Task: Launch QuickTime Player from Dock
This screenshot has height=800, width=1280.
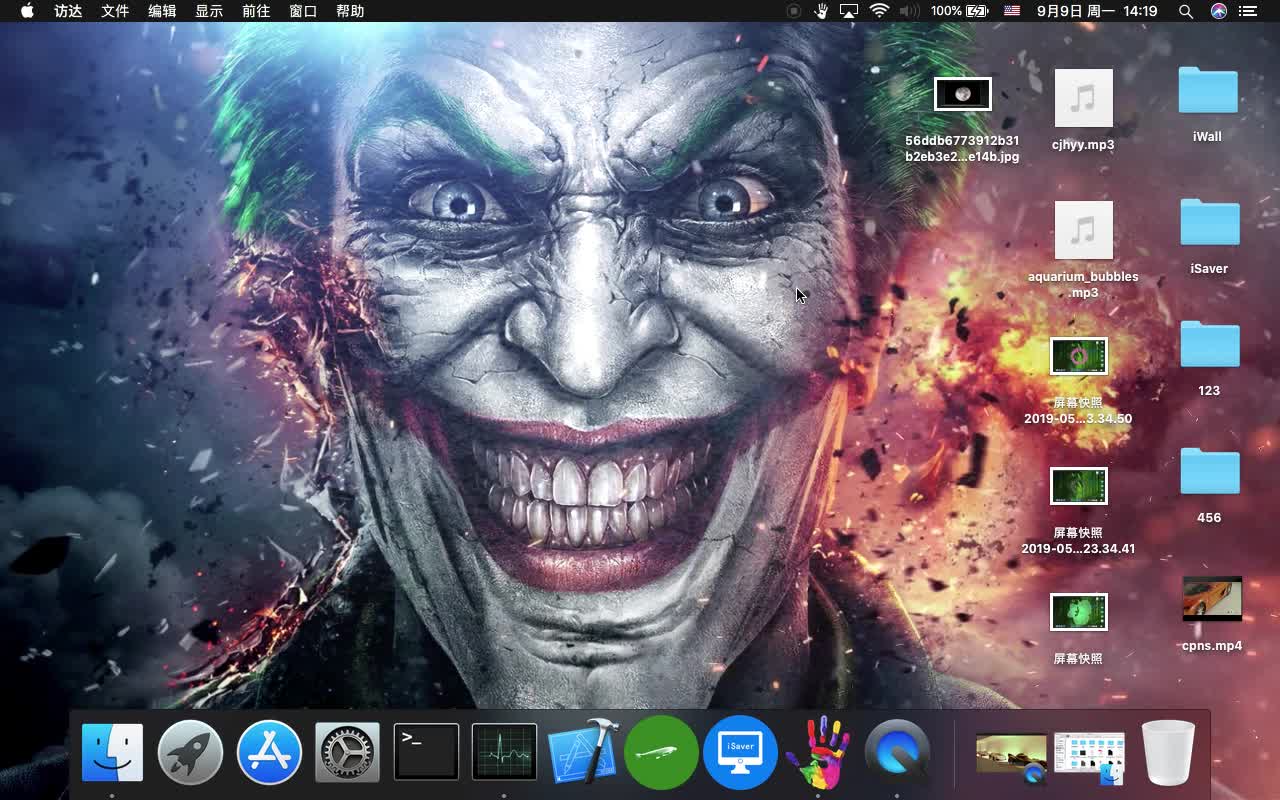Action: click(897, 752)
